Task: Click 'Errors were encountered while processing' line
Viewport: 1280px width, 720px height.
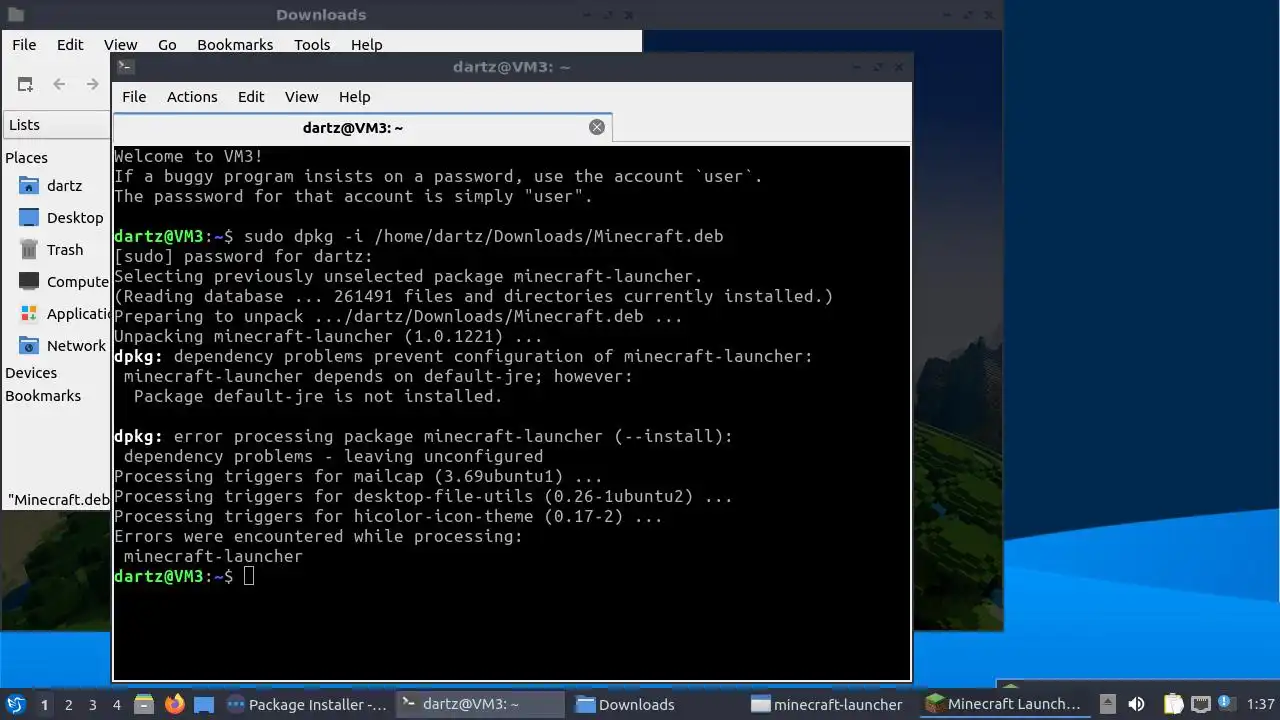Action: point(318,537)
